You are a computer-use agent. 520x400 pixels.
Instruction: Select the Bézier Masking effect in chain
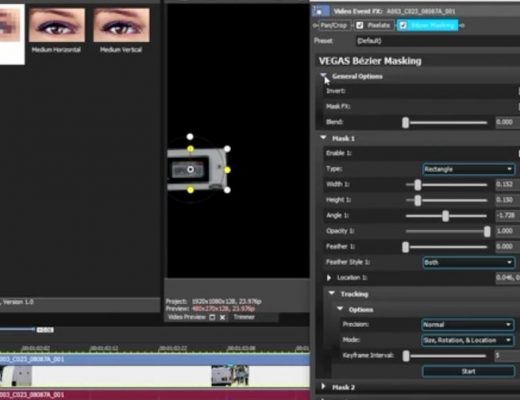pos(432,25)
